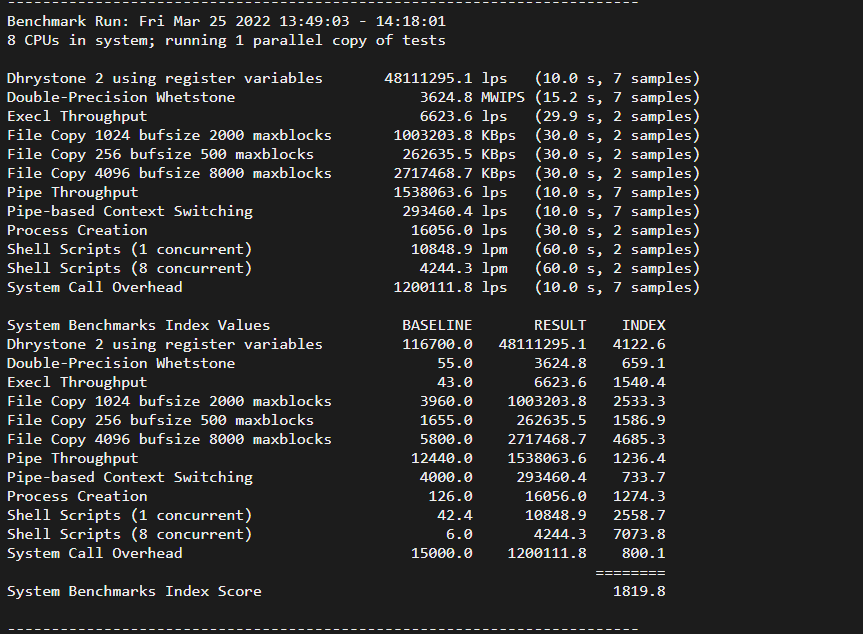The height and width of the screenshot is (634, 863).
Task: Click the Pipe Throughput baseline value 12440.0
Action: [x=442, y=458]
